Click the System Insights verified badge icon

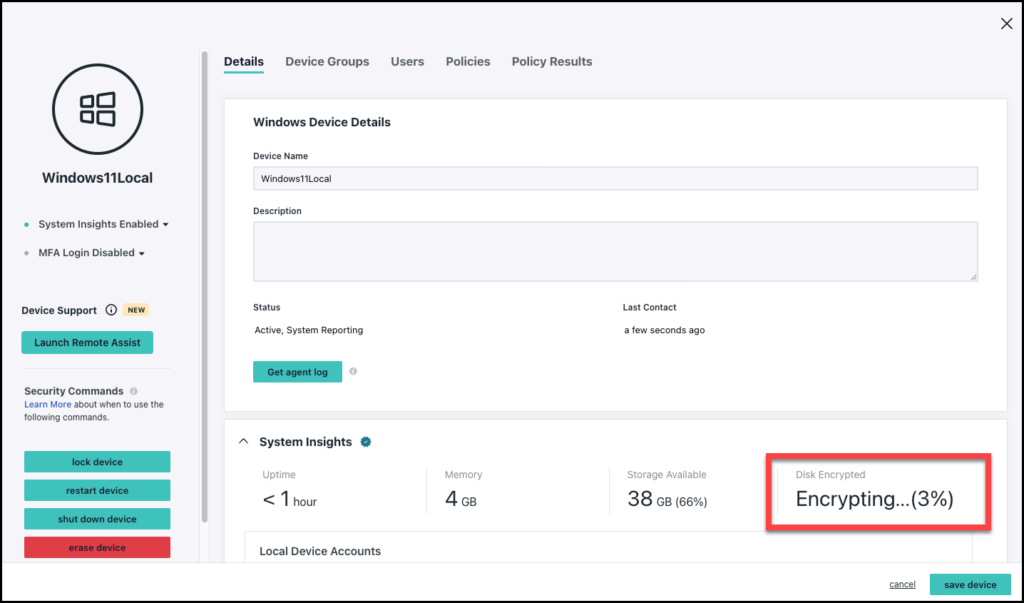click(x=366, y=442)
